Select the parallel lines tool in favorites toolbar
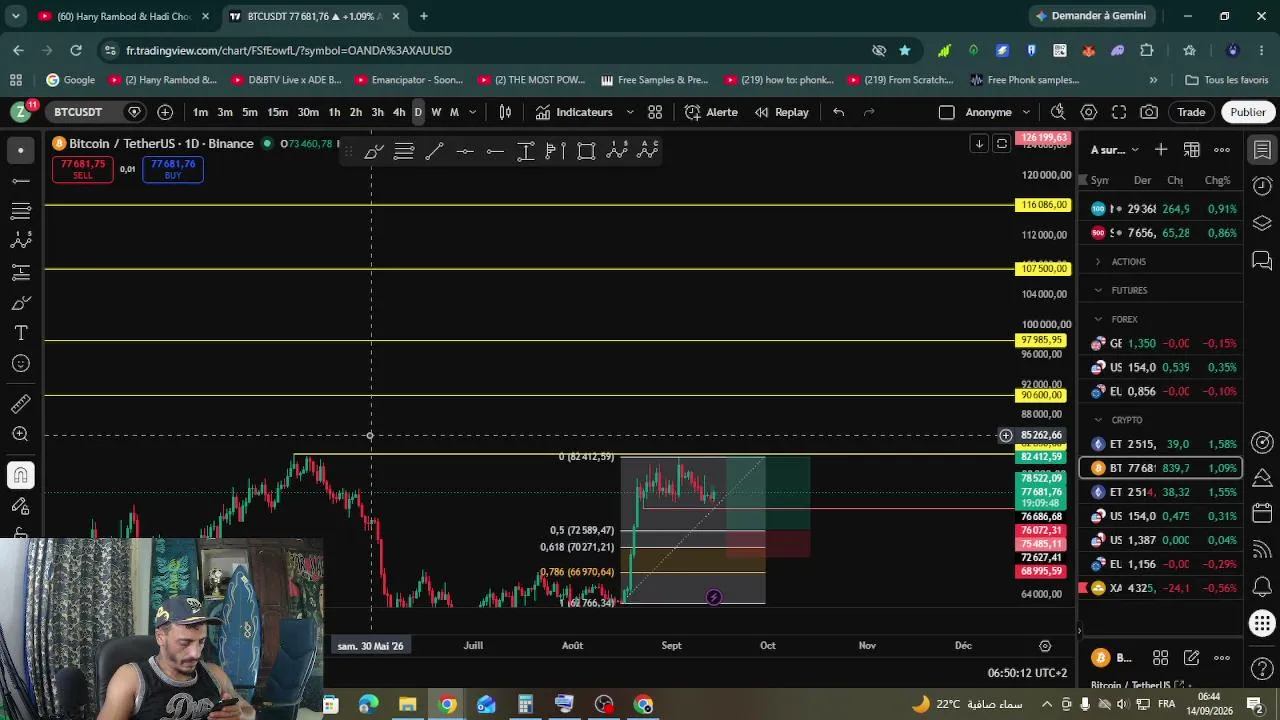 (404, 151)
